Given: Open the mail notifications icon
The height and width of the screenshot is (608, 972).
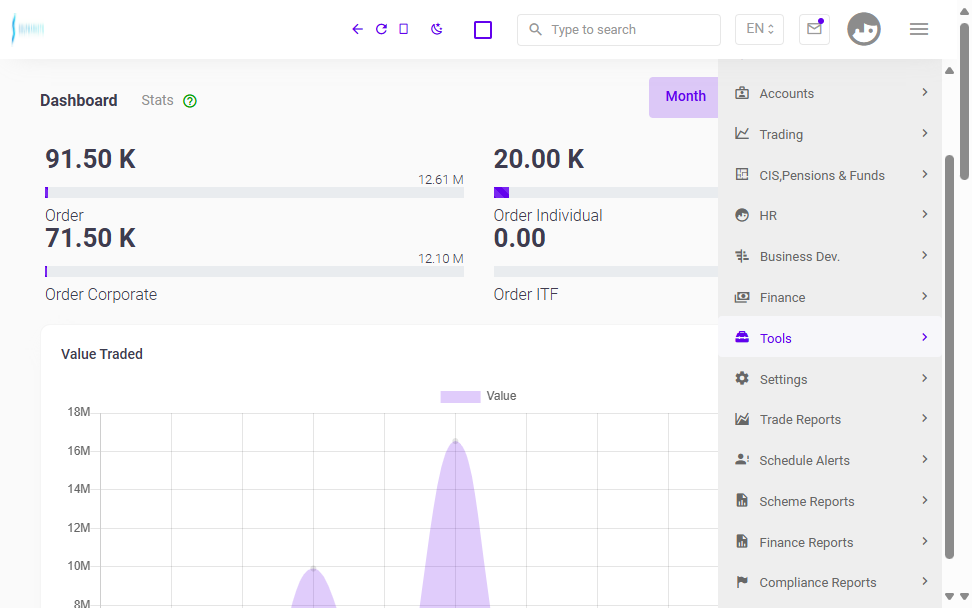Looking at the screenshot, I should pos(815,29).
